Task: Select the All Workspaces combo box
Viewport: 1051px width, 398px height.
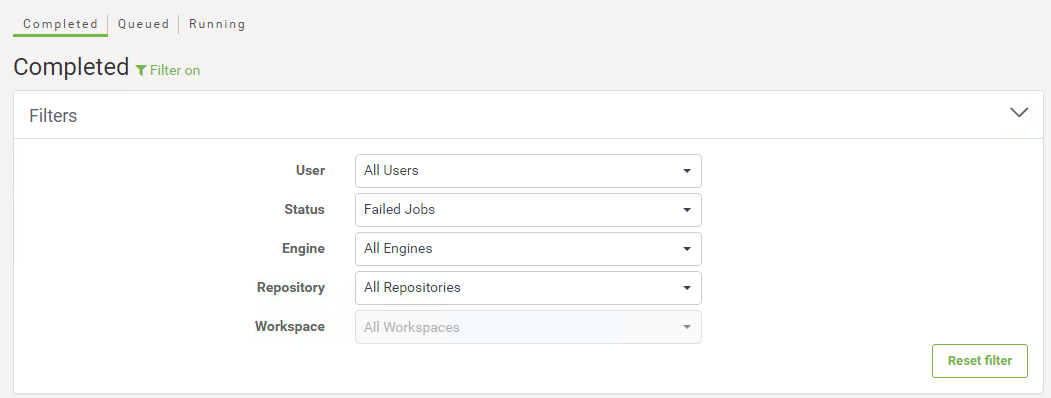Action: [528, 327]
